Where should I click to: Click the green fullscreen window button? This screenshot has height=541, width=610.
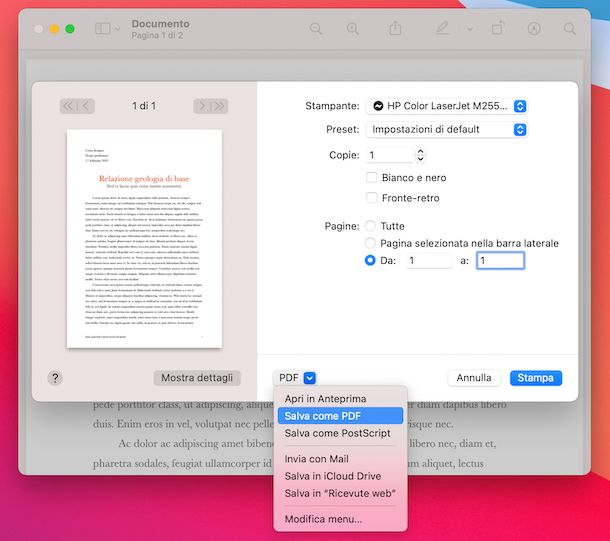pyautogui.click(x=70, y=29)
